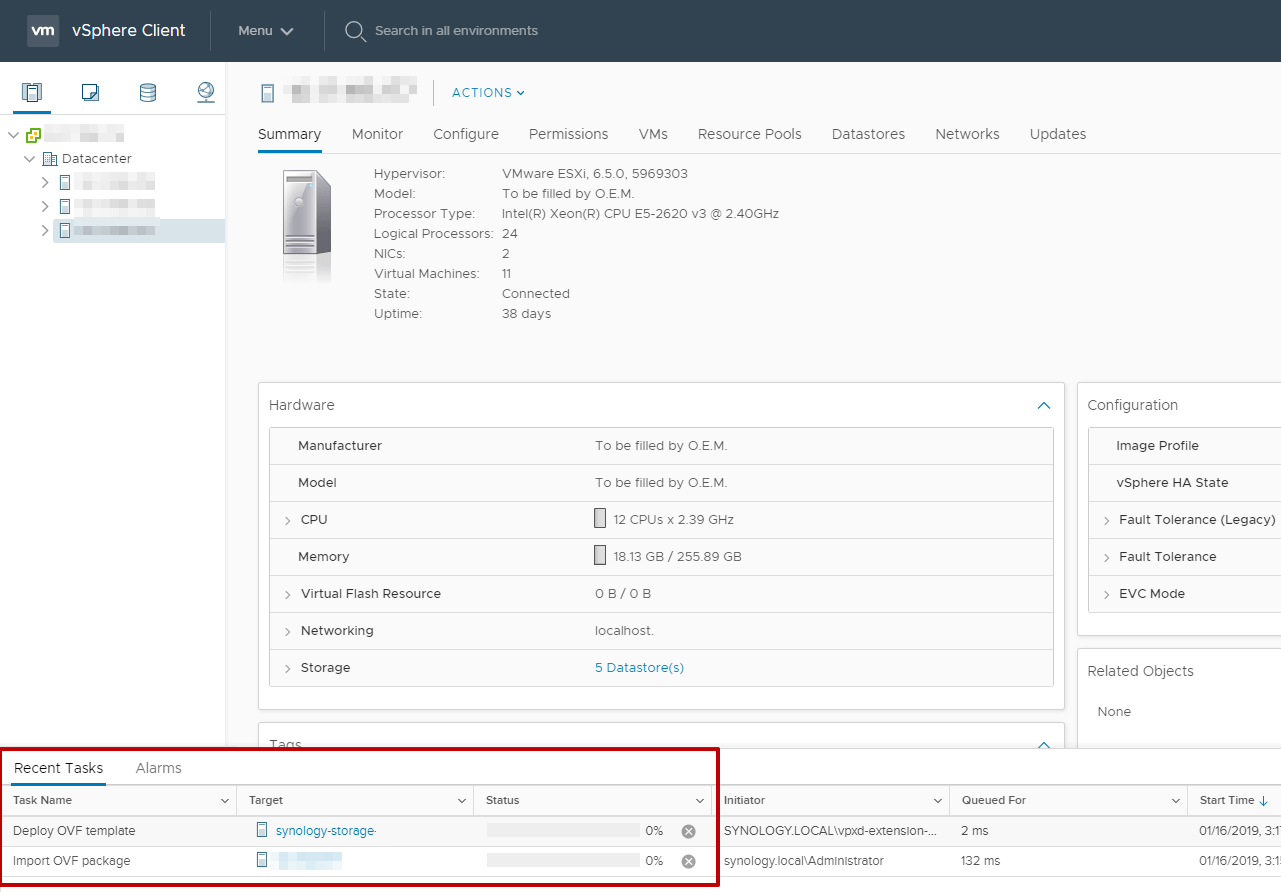Open the Status column filter dropdown
Image resolution: width=1281 pixels, height=892 pixels.
pos(700,800)
